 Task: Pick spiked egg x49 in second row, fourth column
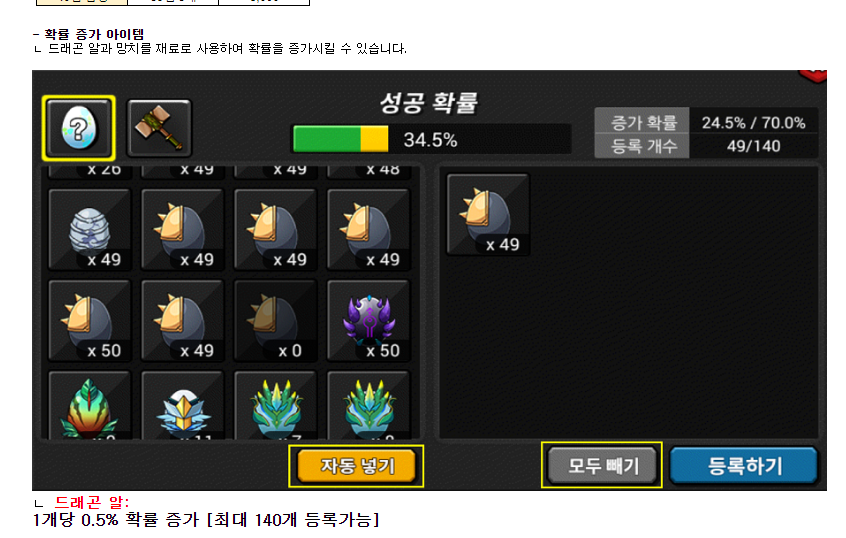pyautogui.click(x=369, y=229)
